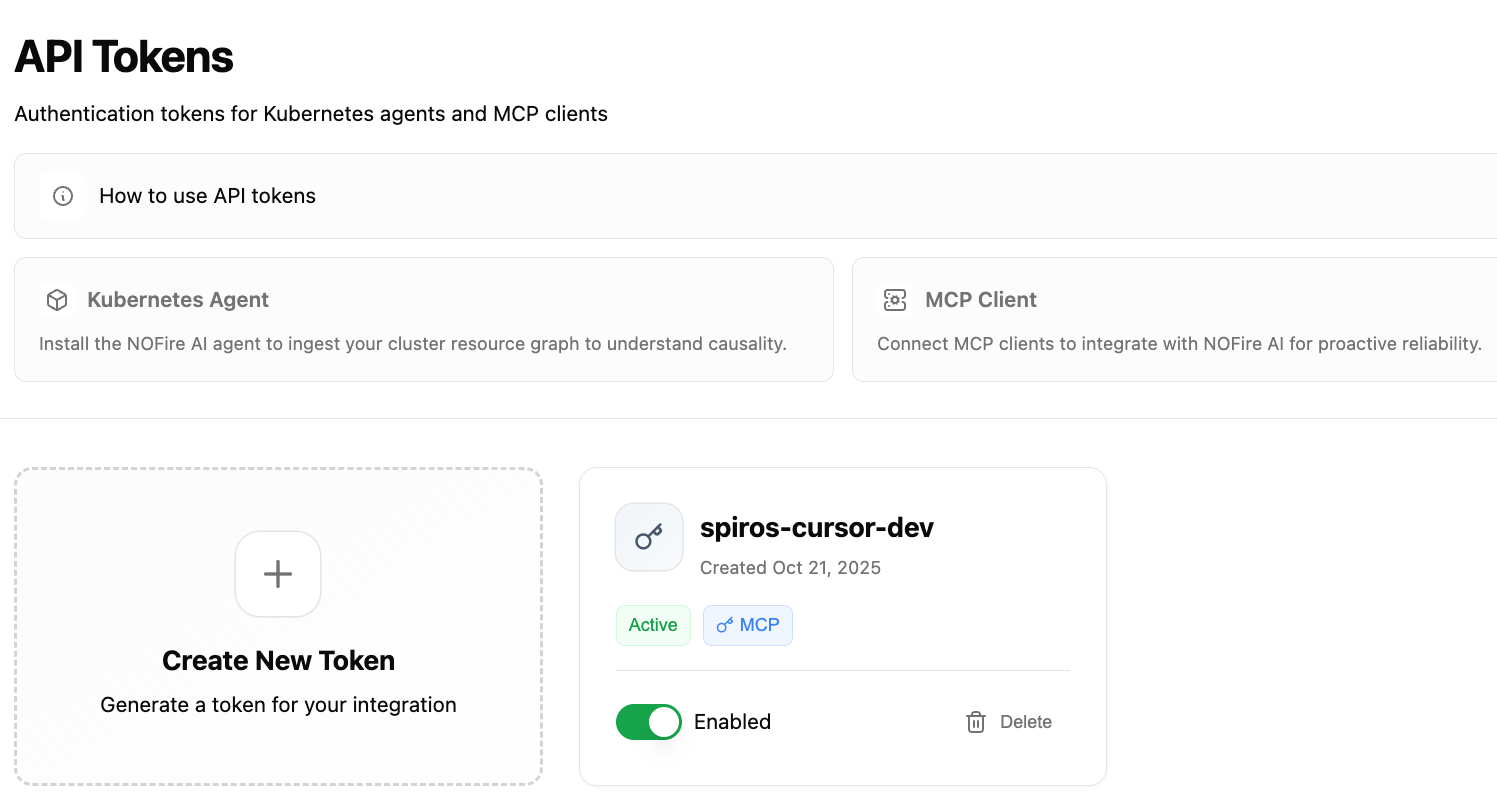Click the trash icon next to Delete
The height and width of the screenshot is (806, 1497).
click(x=975, y=722)
